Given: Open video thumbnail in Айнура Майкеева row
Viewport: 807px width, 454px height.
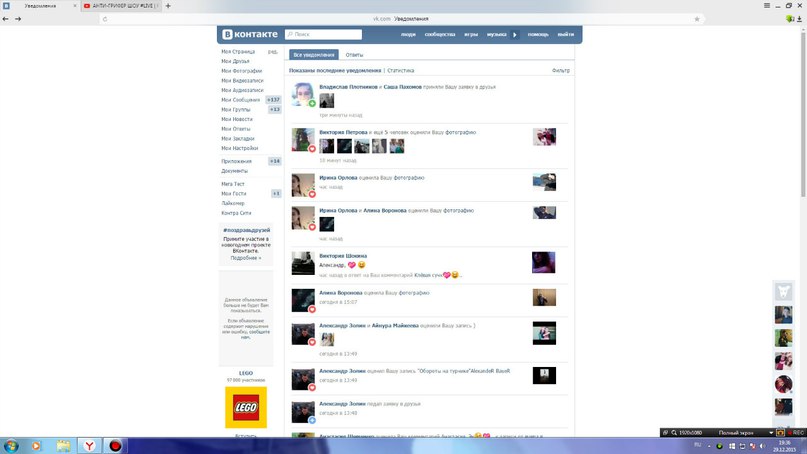Looking at the screenshot, I should (544, 333).
